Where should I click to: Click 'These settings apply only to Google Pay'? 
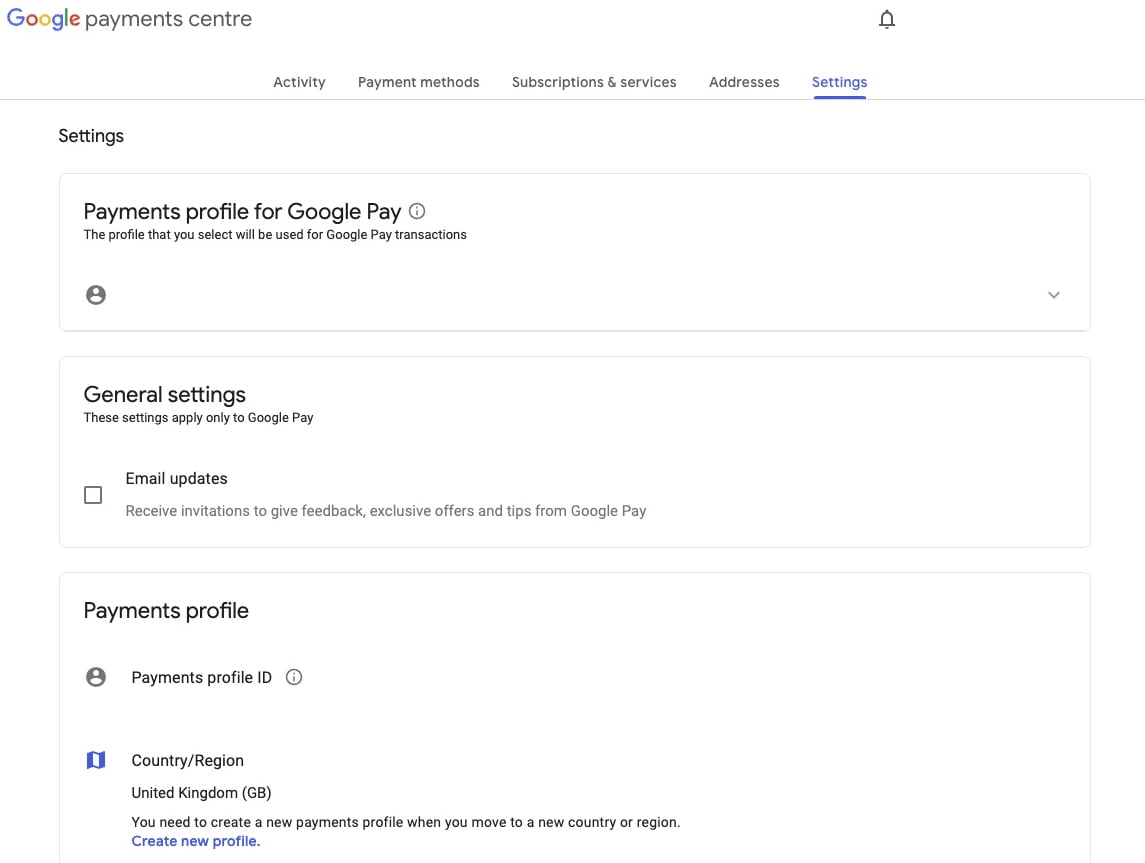[x=198, y=418]
